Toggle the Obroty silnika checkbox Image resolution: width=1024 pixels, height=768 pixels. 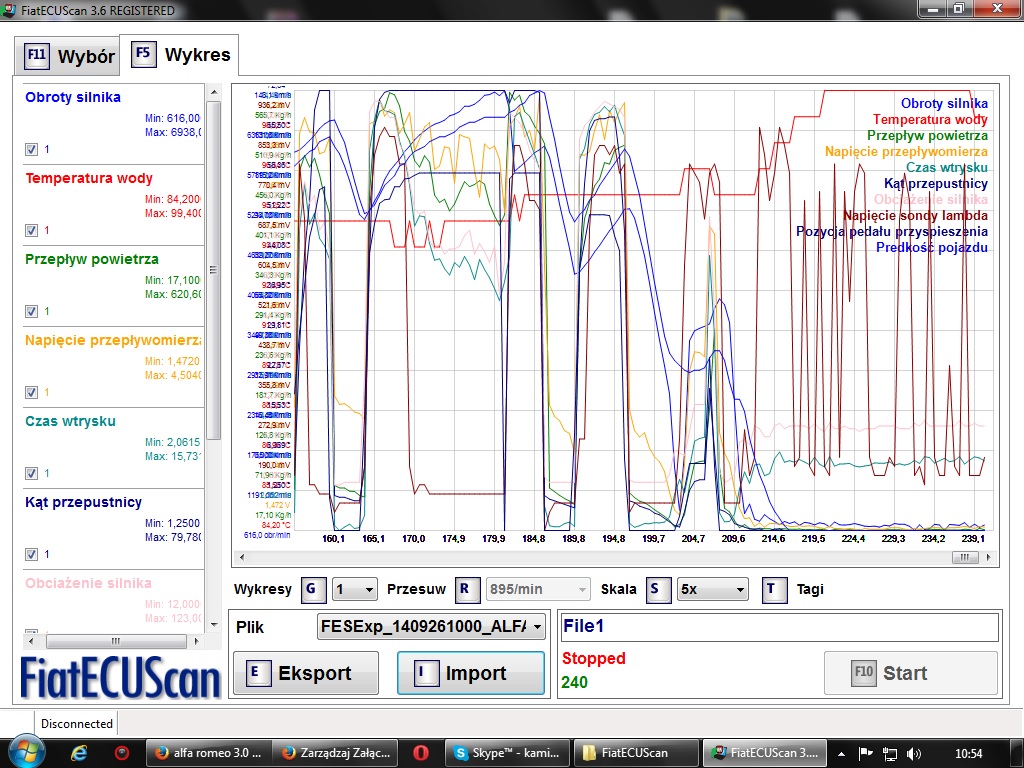pyautogui.click(x=31, y=149)
